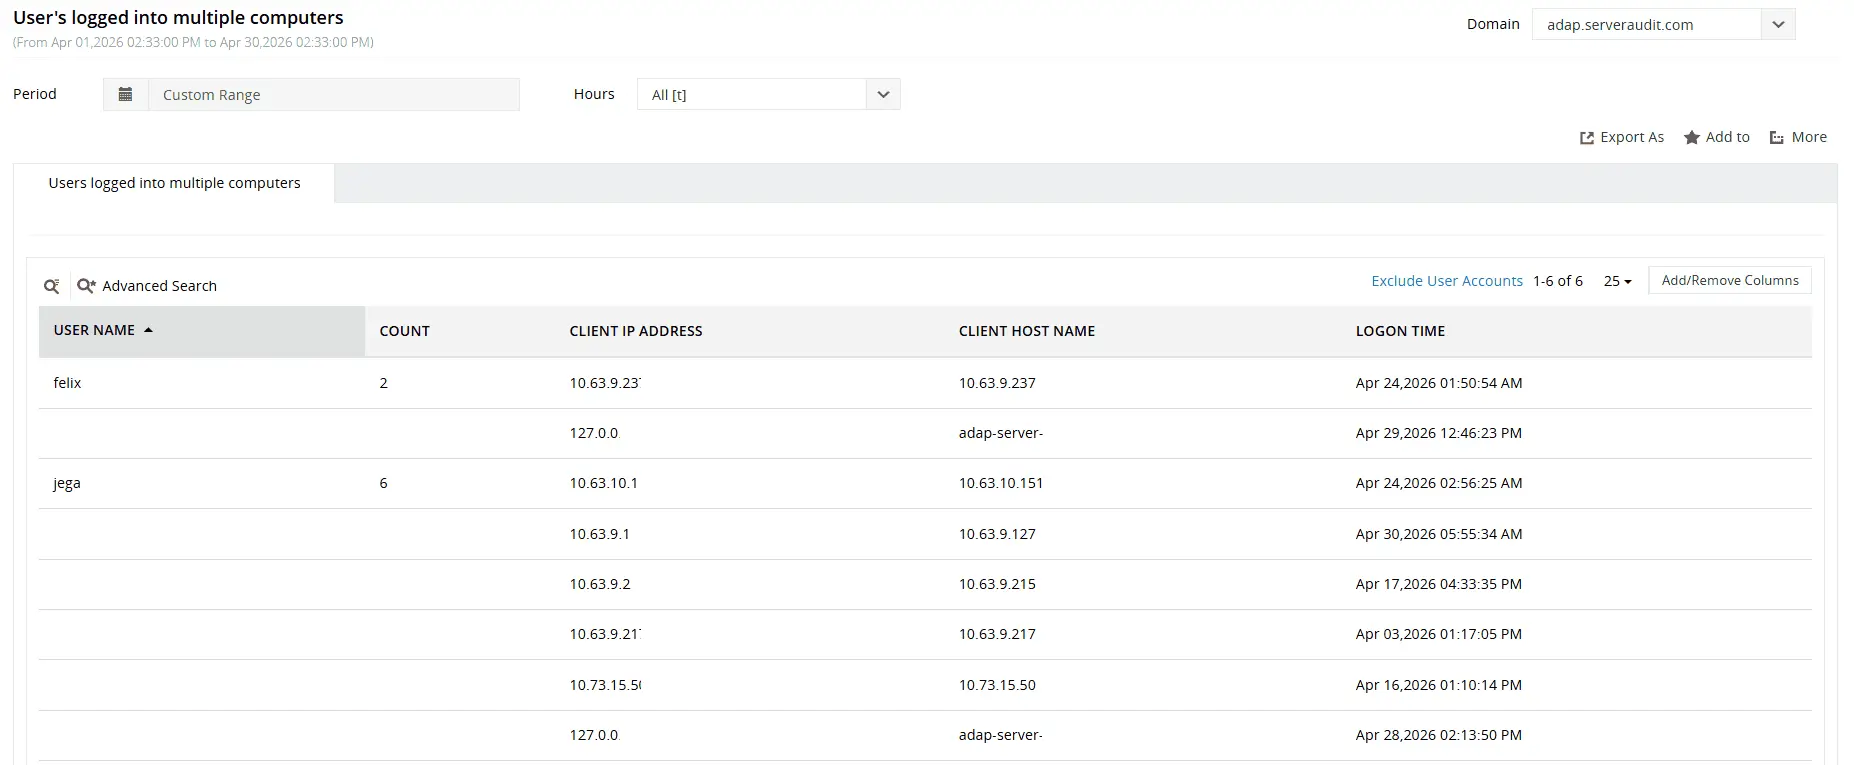Open the Domain dropdown arrow
1854x765 pixels.
(x=1778, y=24)
